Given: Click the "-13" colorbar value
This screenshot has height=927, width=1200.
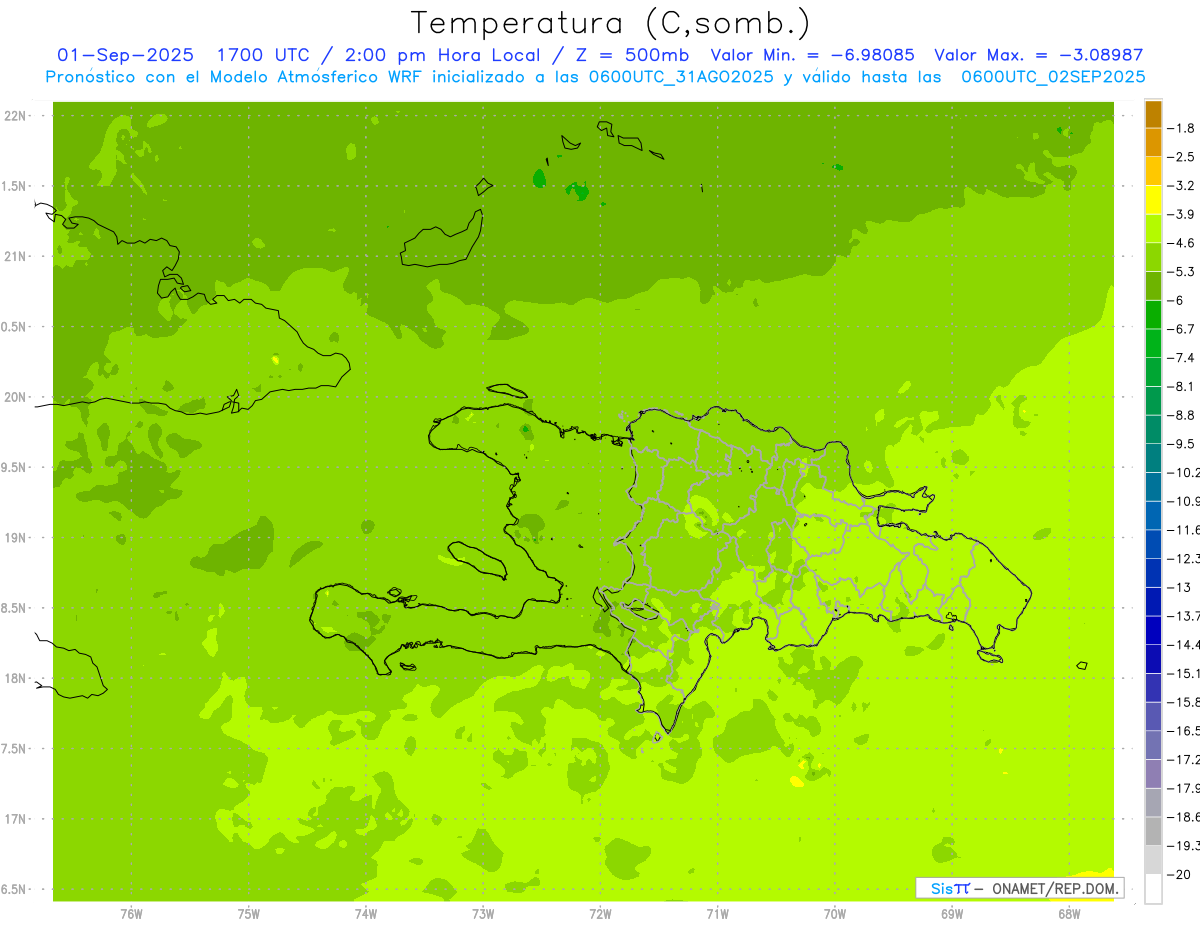Looking at the screenshot, I should coord(1179,587).
